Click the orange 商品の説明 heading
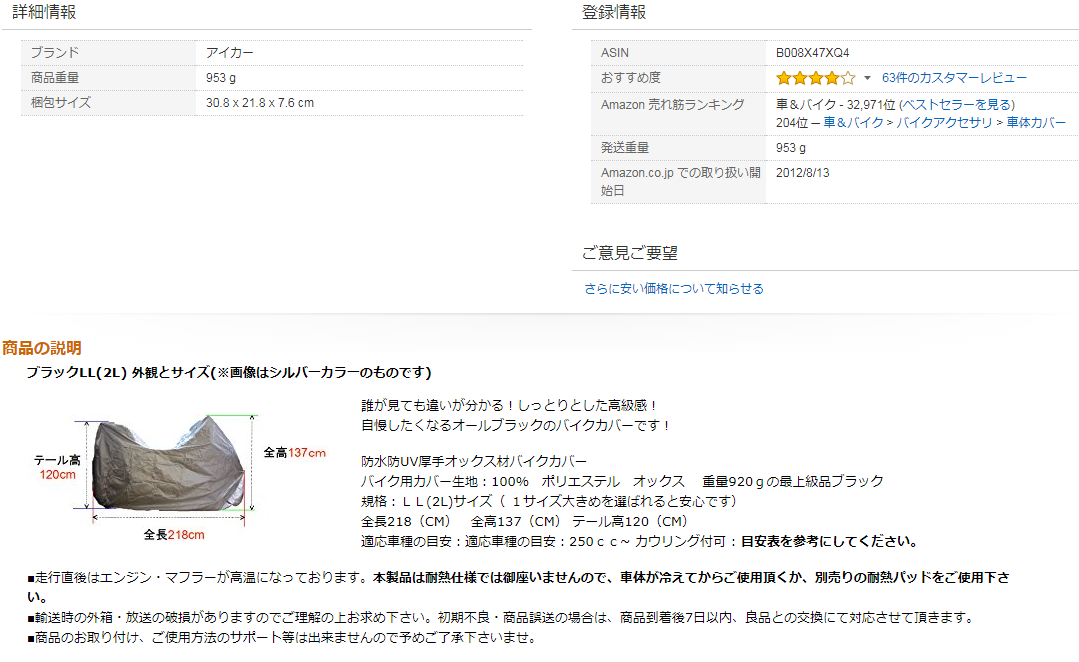1079x662 pixels. [42, 348]
